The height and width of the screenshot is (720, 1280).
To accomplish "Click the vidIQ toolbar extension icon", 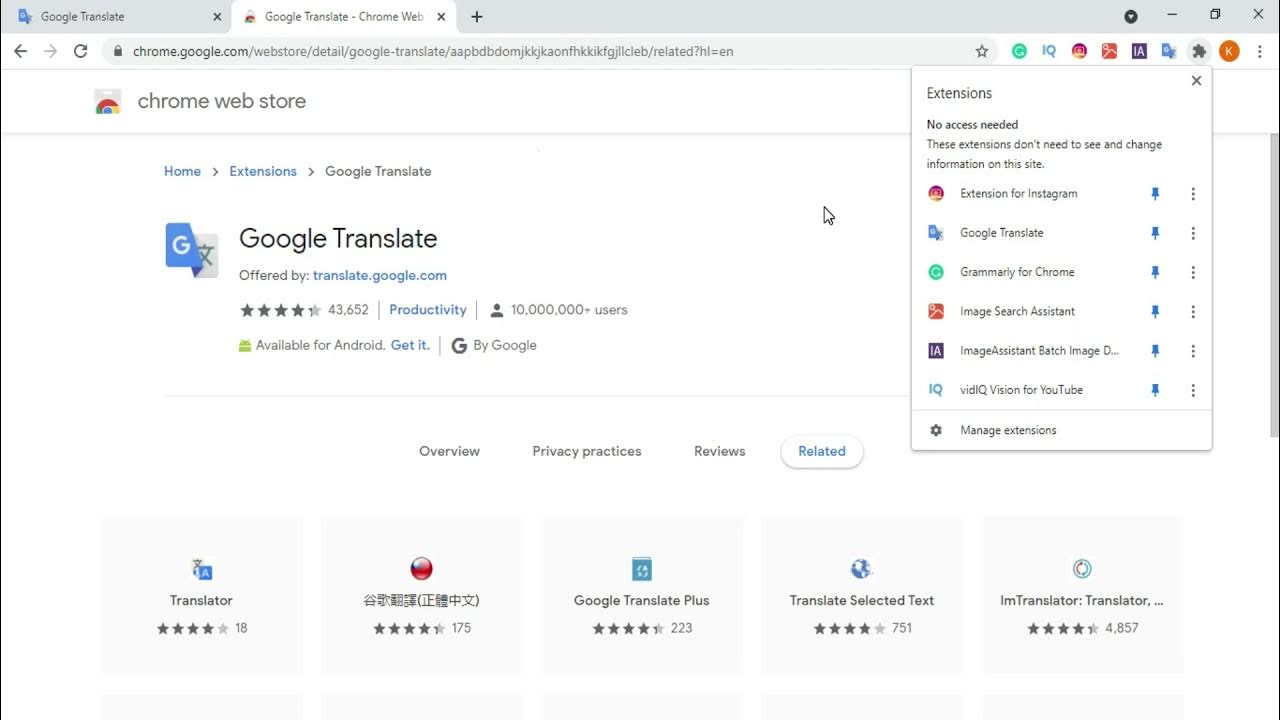I will pyautogui.click(x=1049, y=51).
